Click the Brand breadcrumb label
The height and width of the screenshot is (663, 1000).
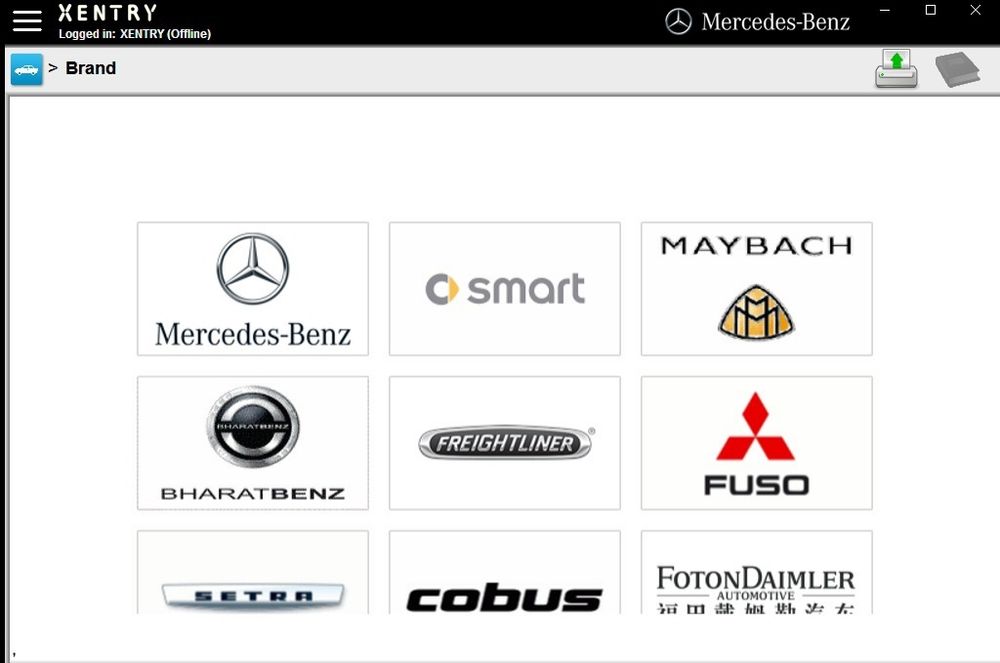91,68
